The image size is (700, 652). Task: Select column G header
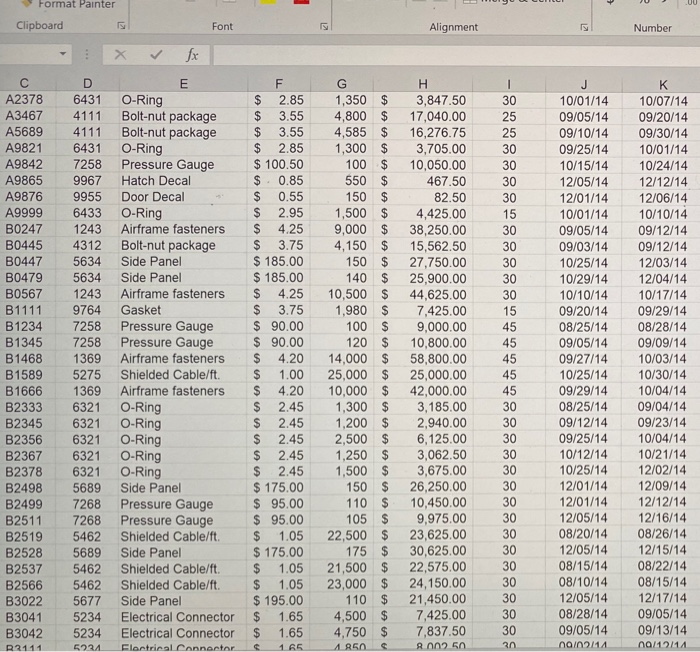click(342, 84)
